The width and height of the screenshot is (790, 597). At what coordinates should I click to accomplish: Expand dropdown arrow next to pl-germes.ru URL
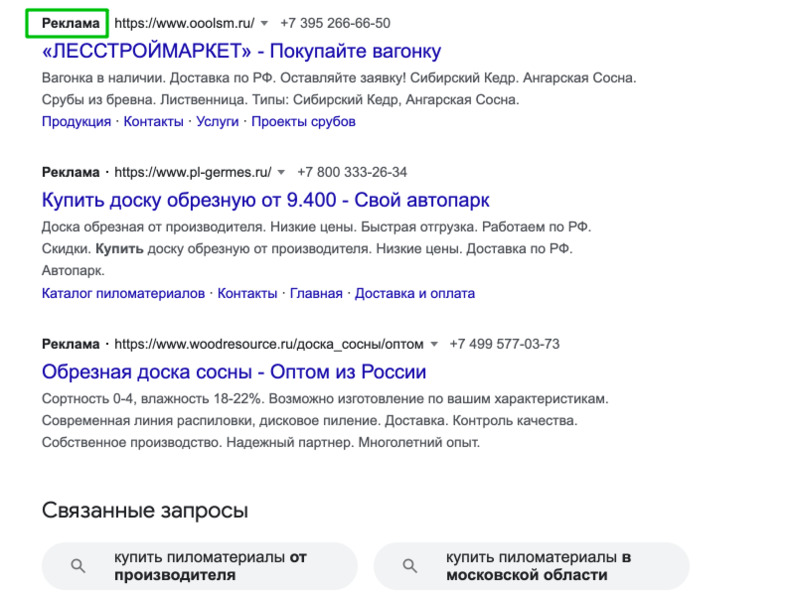(x=281, y=173)
